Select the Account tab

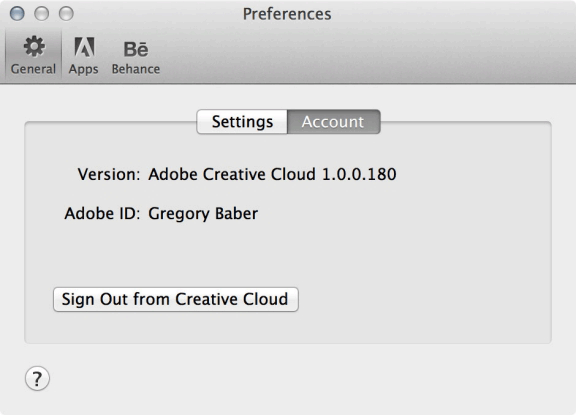click(x=333, y=122)
